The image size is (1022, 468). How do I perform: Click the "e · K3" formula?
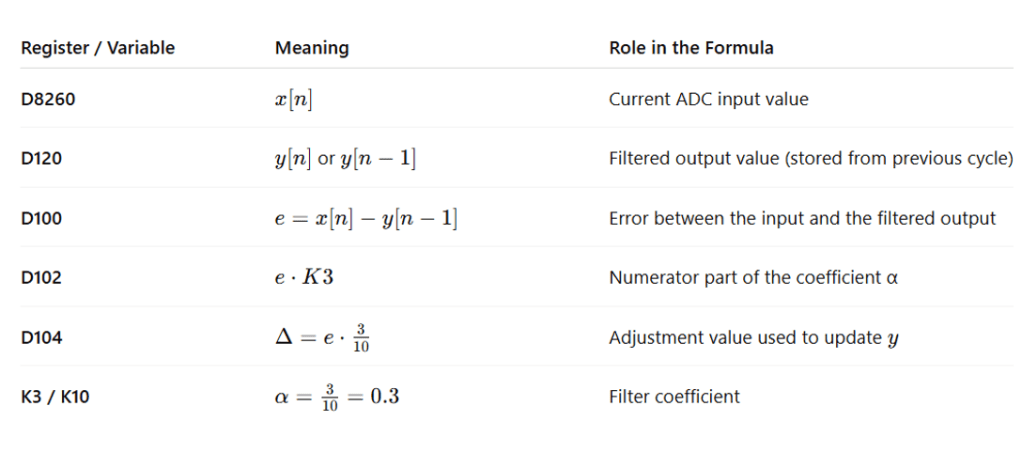coord(304,277)
